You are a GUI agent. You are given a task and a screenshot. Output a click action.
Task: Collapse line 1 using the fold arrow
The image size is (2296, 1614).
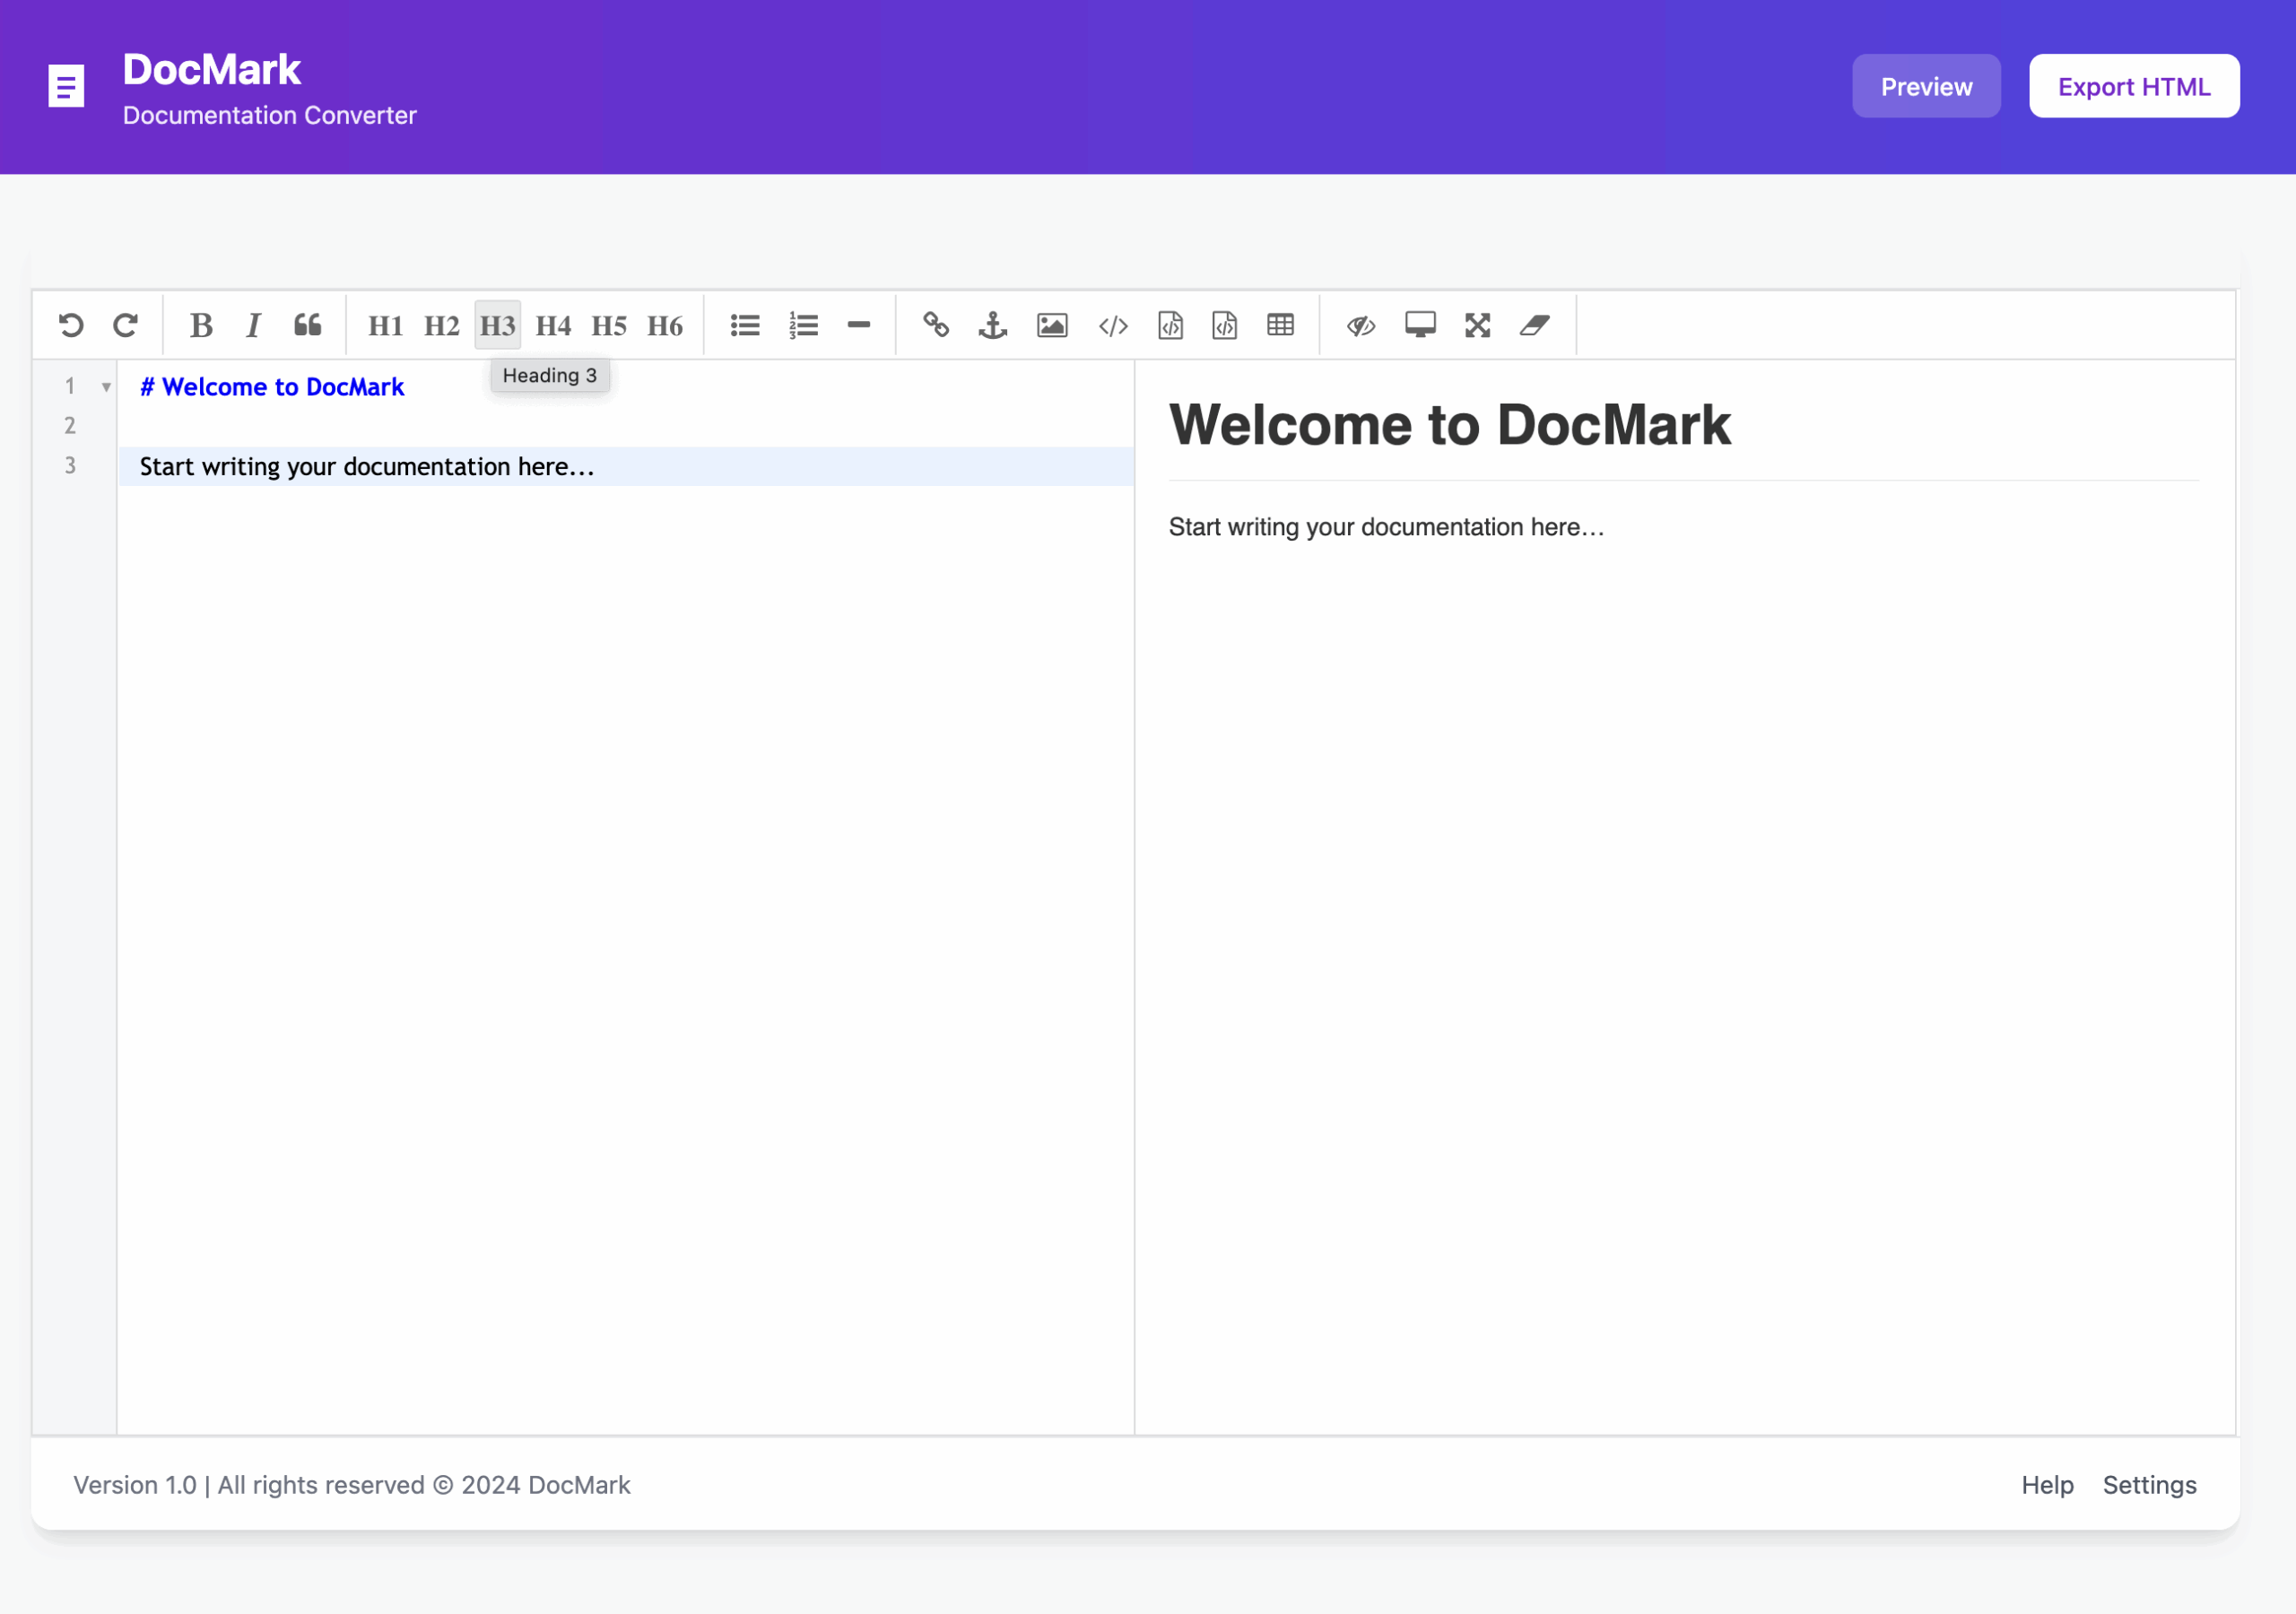pos(106,387)
